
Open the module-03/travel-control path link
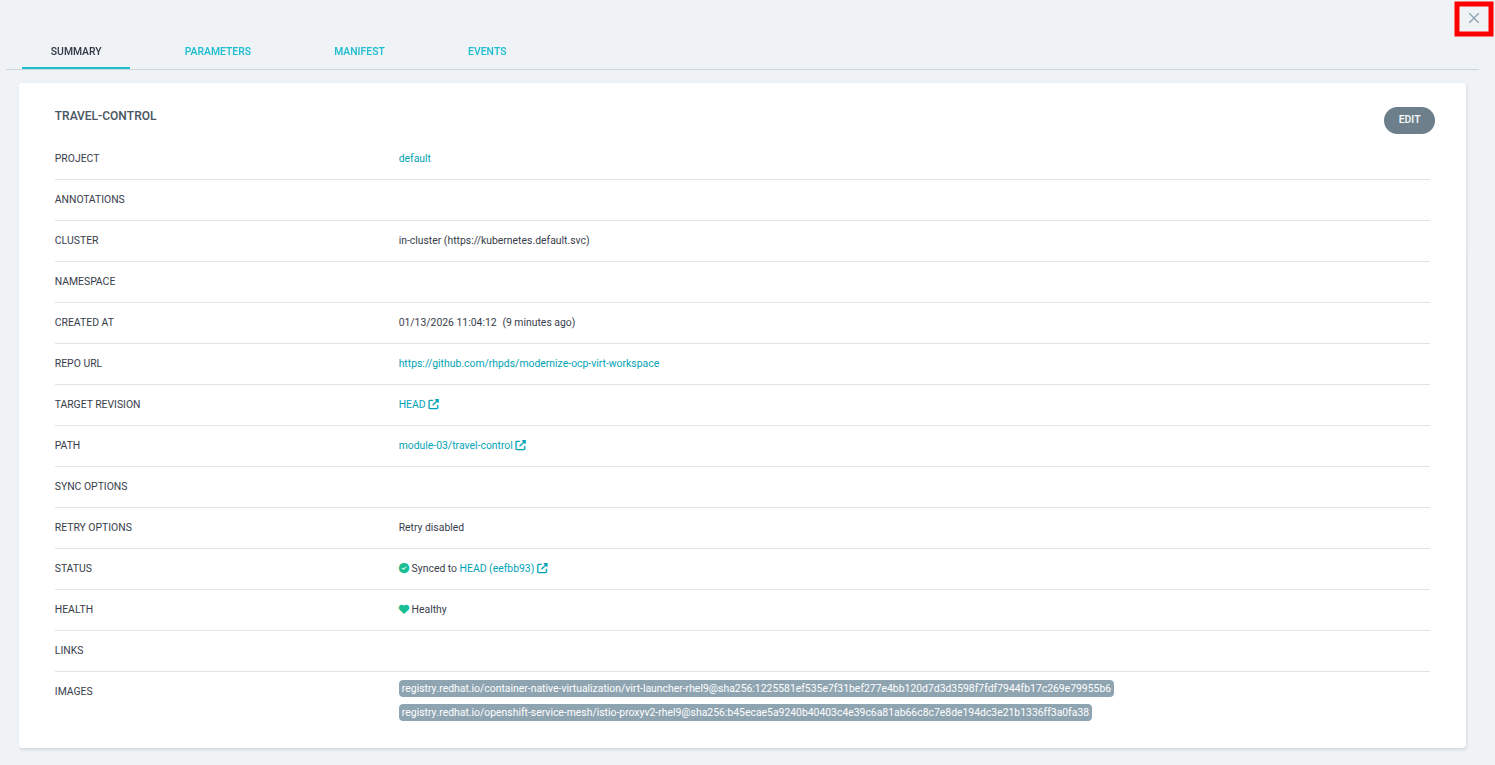pos(455,445)
